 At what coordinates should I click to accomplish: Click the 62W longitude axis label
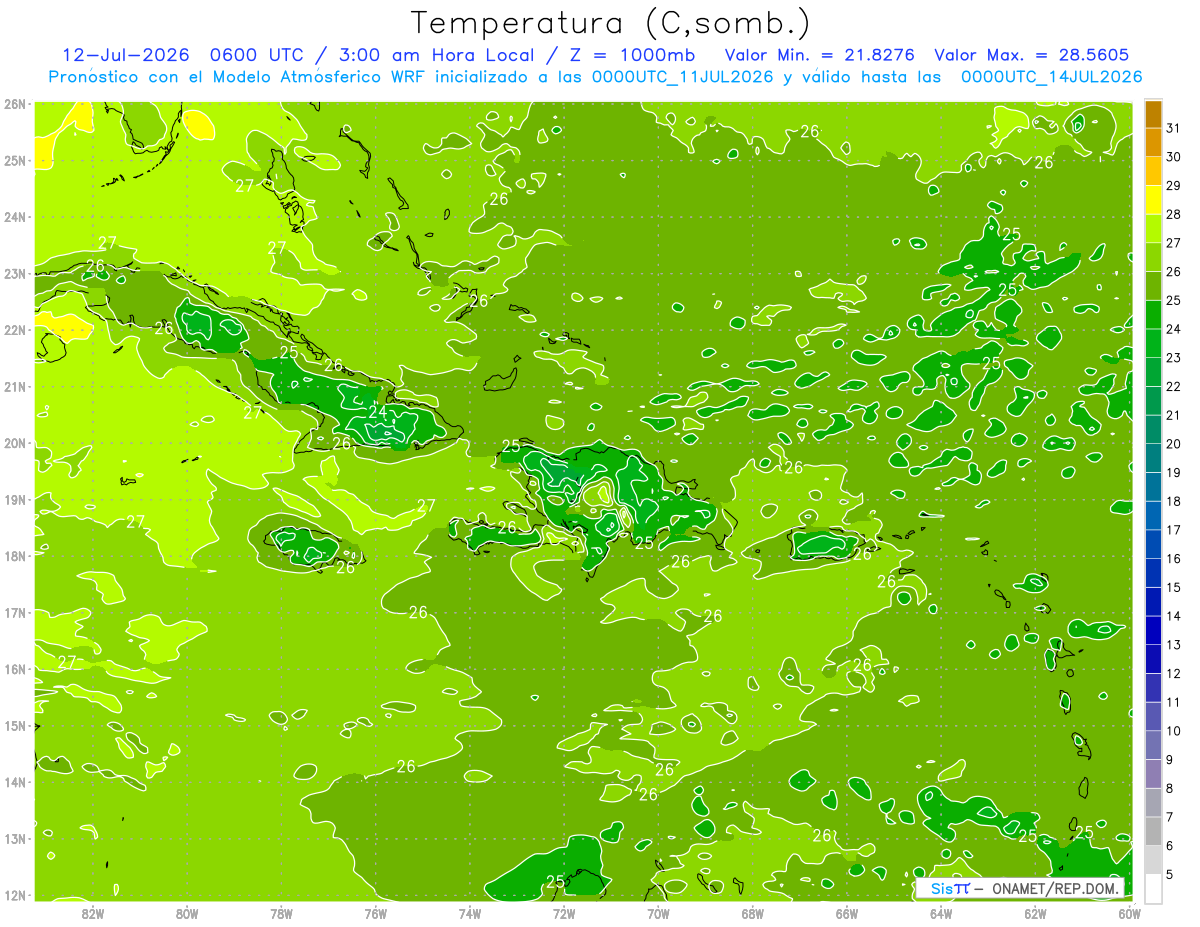point(1035,914)
